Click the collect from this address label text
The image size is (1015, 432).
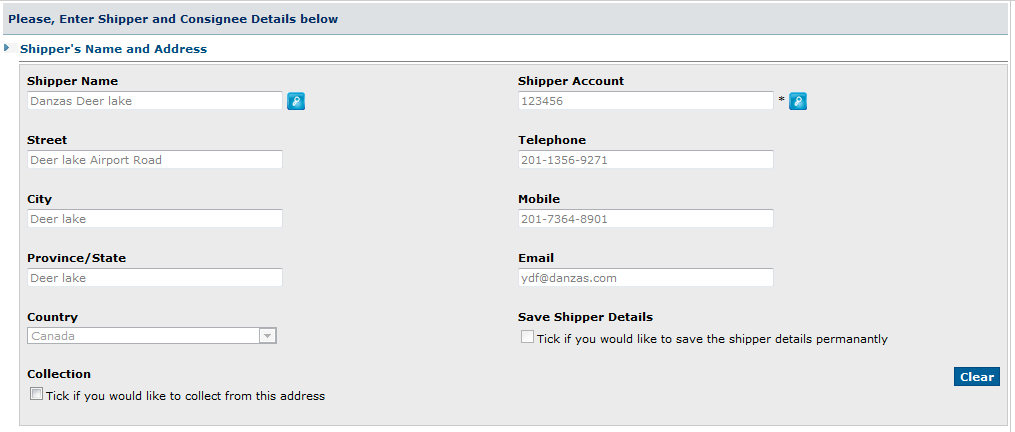[185, 396]
